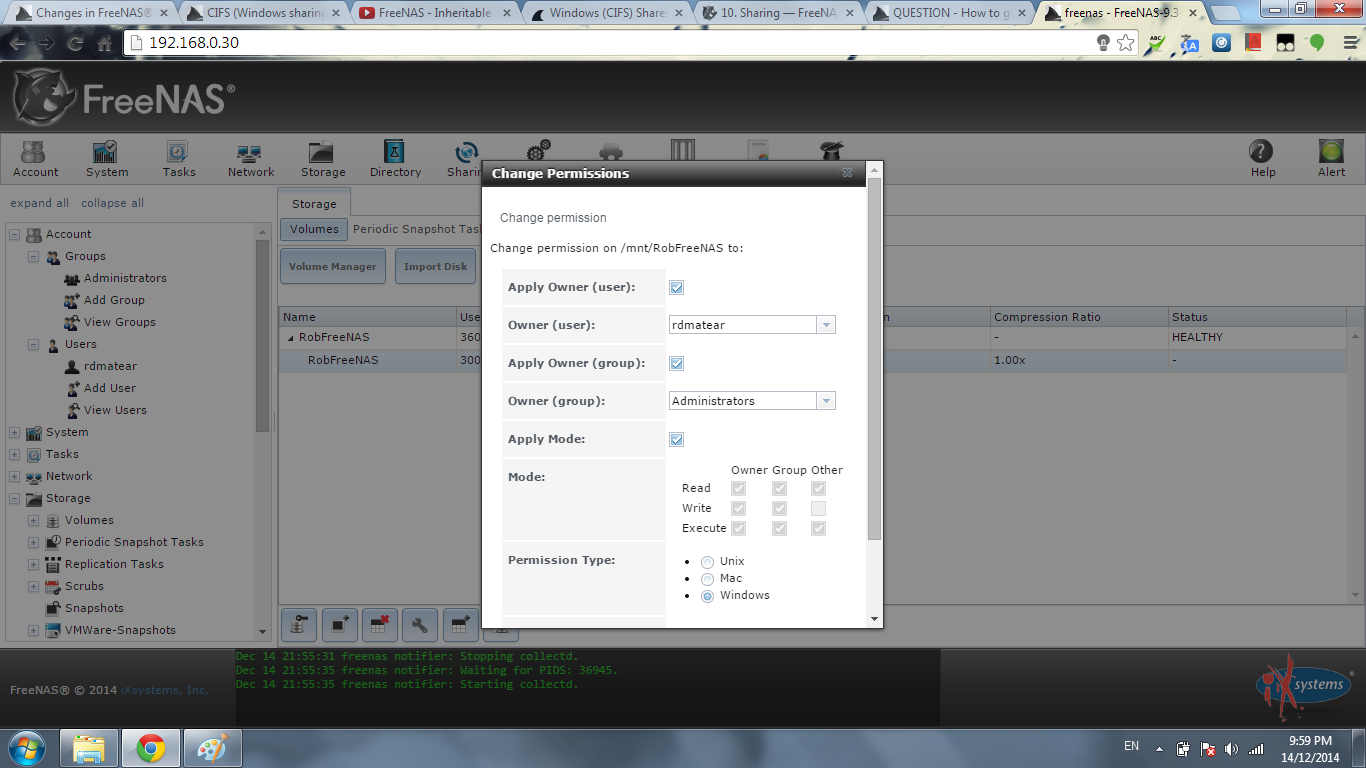Open the Tasks toolbar icon

[x=178, y=158]
